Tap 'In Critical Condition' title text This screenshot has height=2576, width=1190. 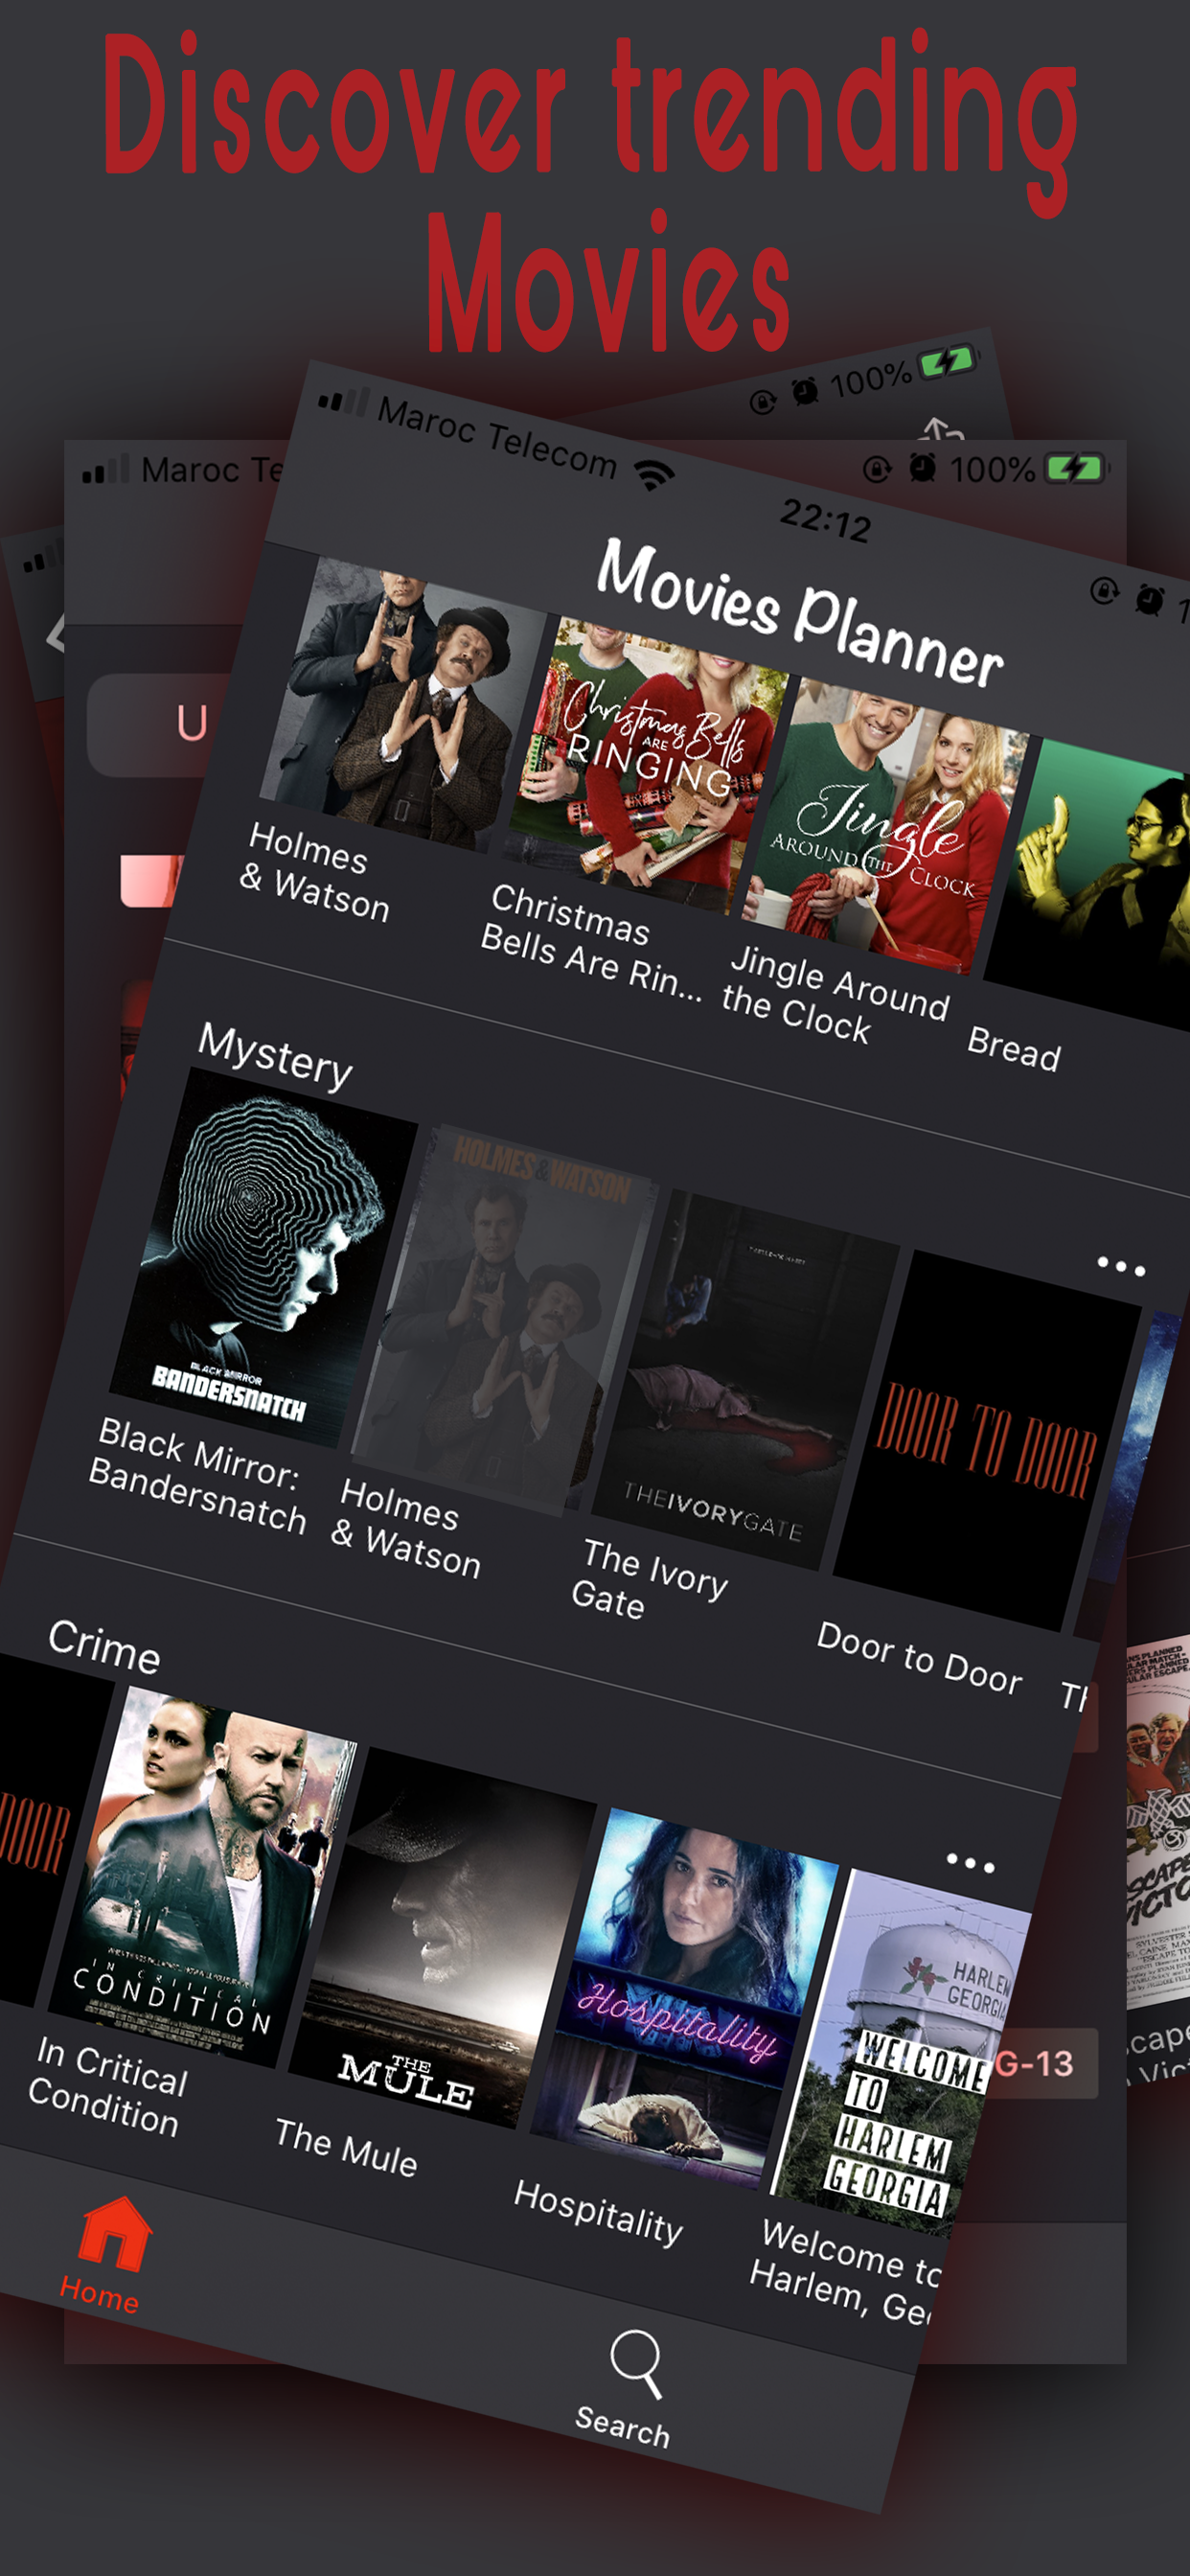[x=108, y=2088]
